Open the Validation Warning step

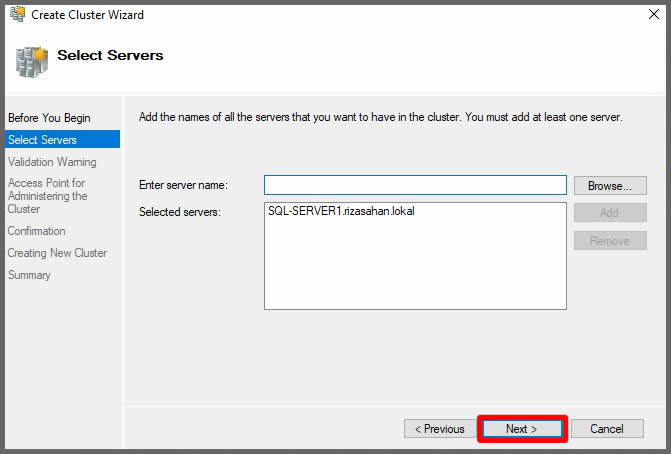coord(52,162)
